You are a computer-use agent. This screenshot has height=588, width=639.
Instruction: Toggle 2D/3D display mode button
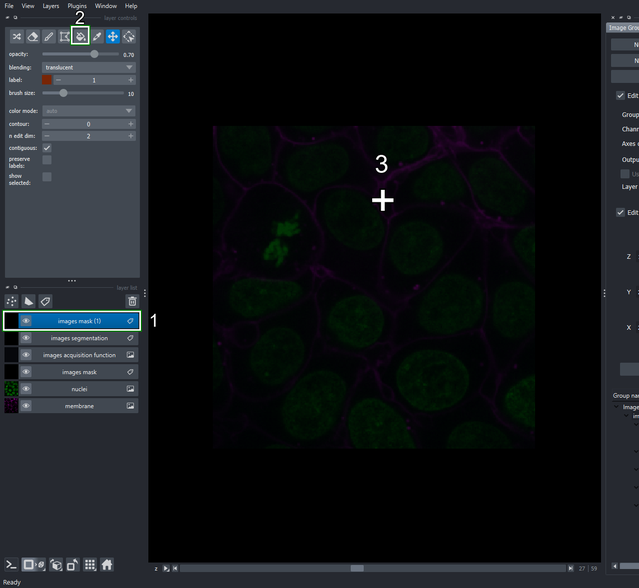tap(33, 565)
